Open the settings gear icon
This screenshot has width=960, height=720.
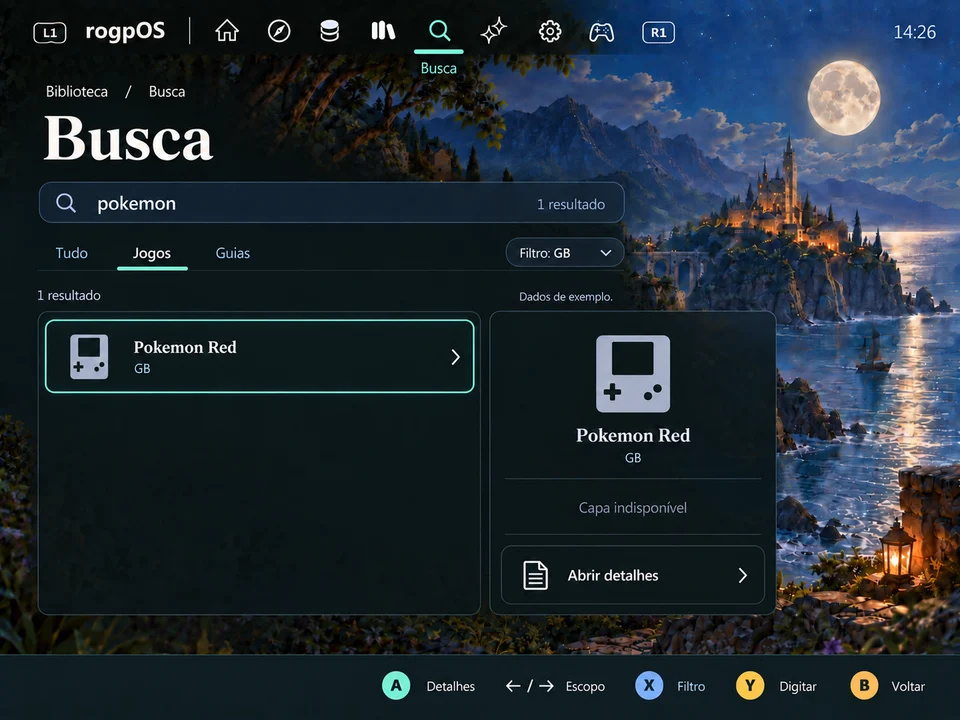point(550,31)
